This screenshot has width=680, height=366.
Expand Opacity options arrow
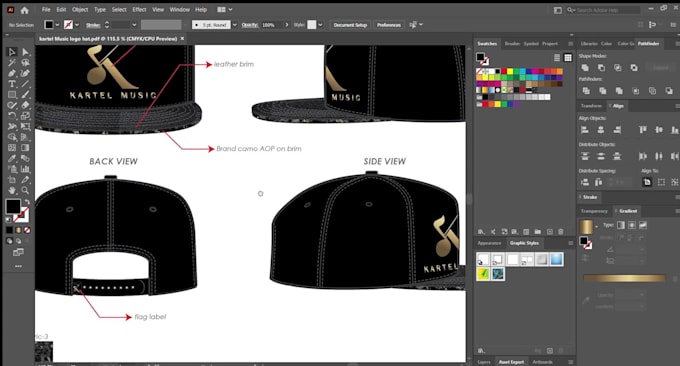point(287,25)
